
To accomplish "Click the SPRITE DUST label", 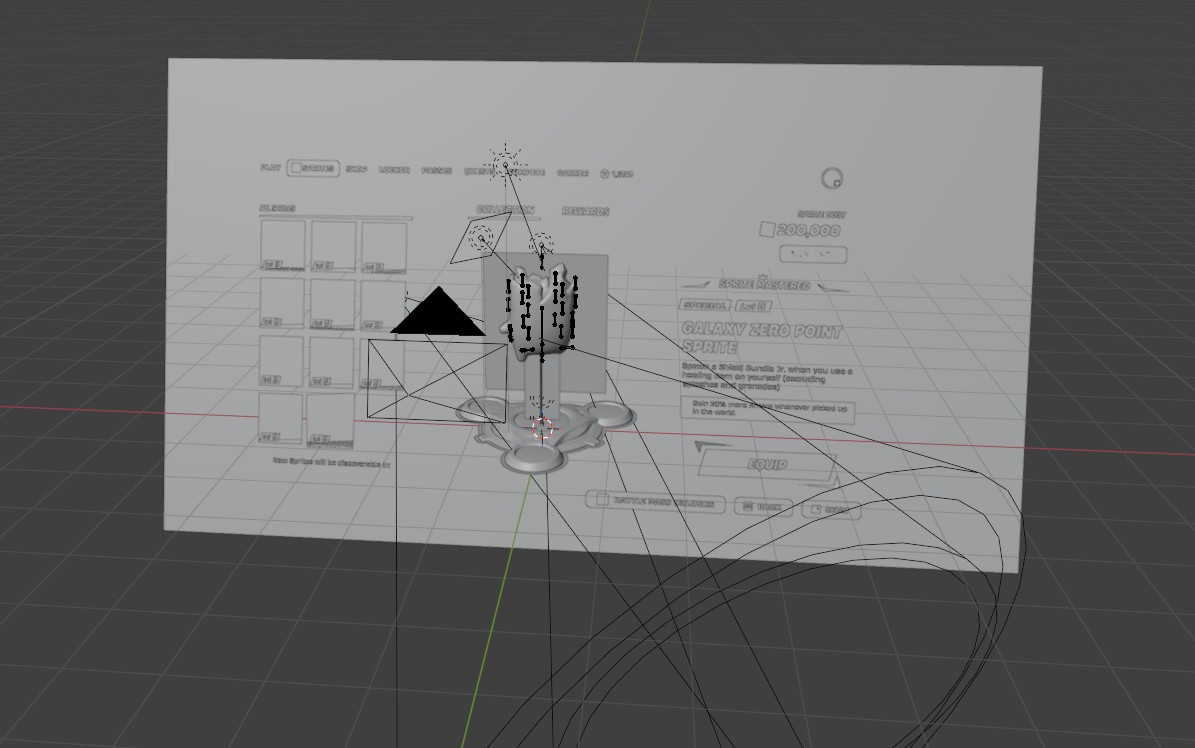I will 822,215.
